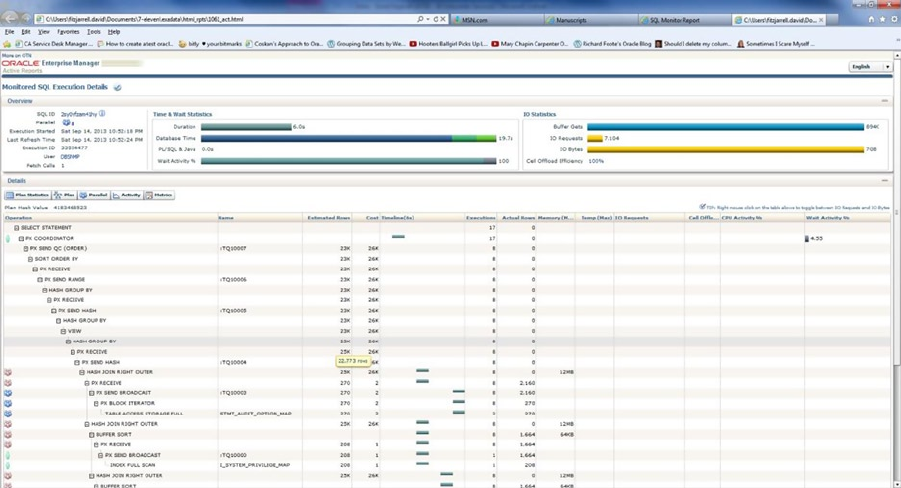Open Richard Foote's Oracle Blog bookmark

click(613, 44)
